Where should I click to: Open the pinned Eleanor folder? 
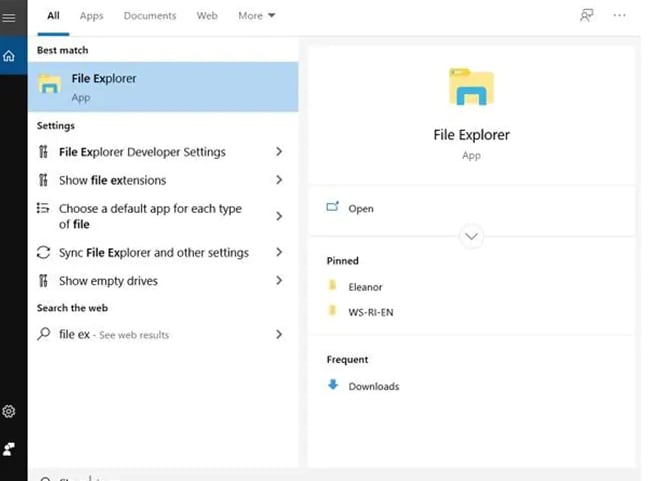[x=365, y=287]
